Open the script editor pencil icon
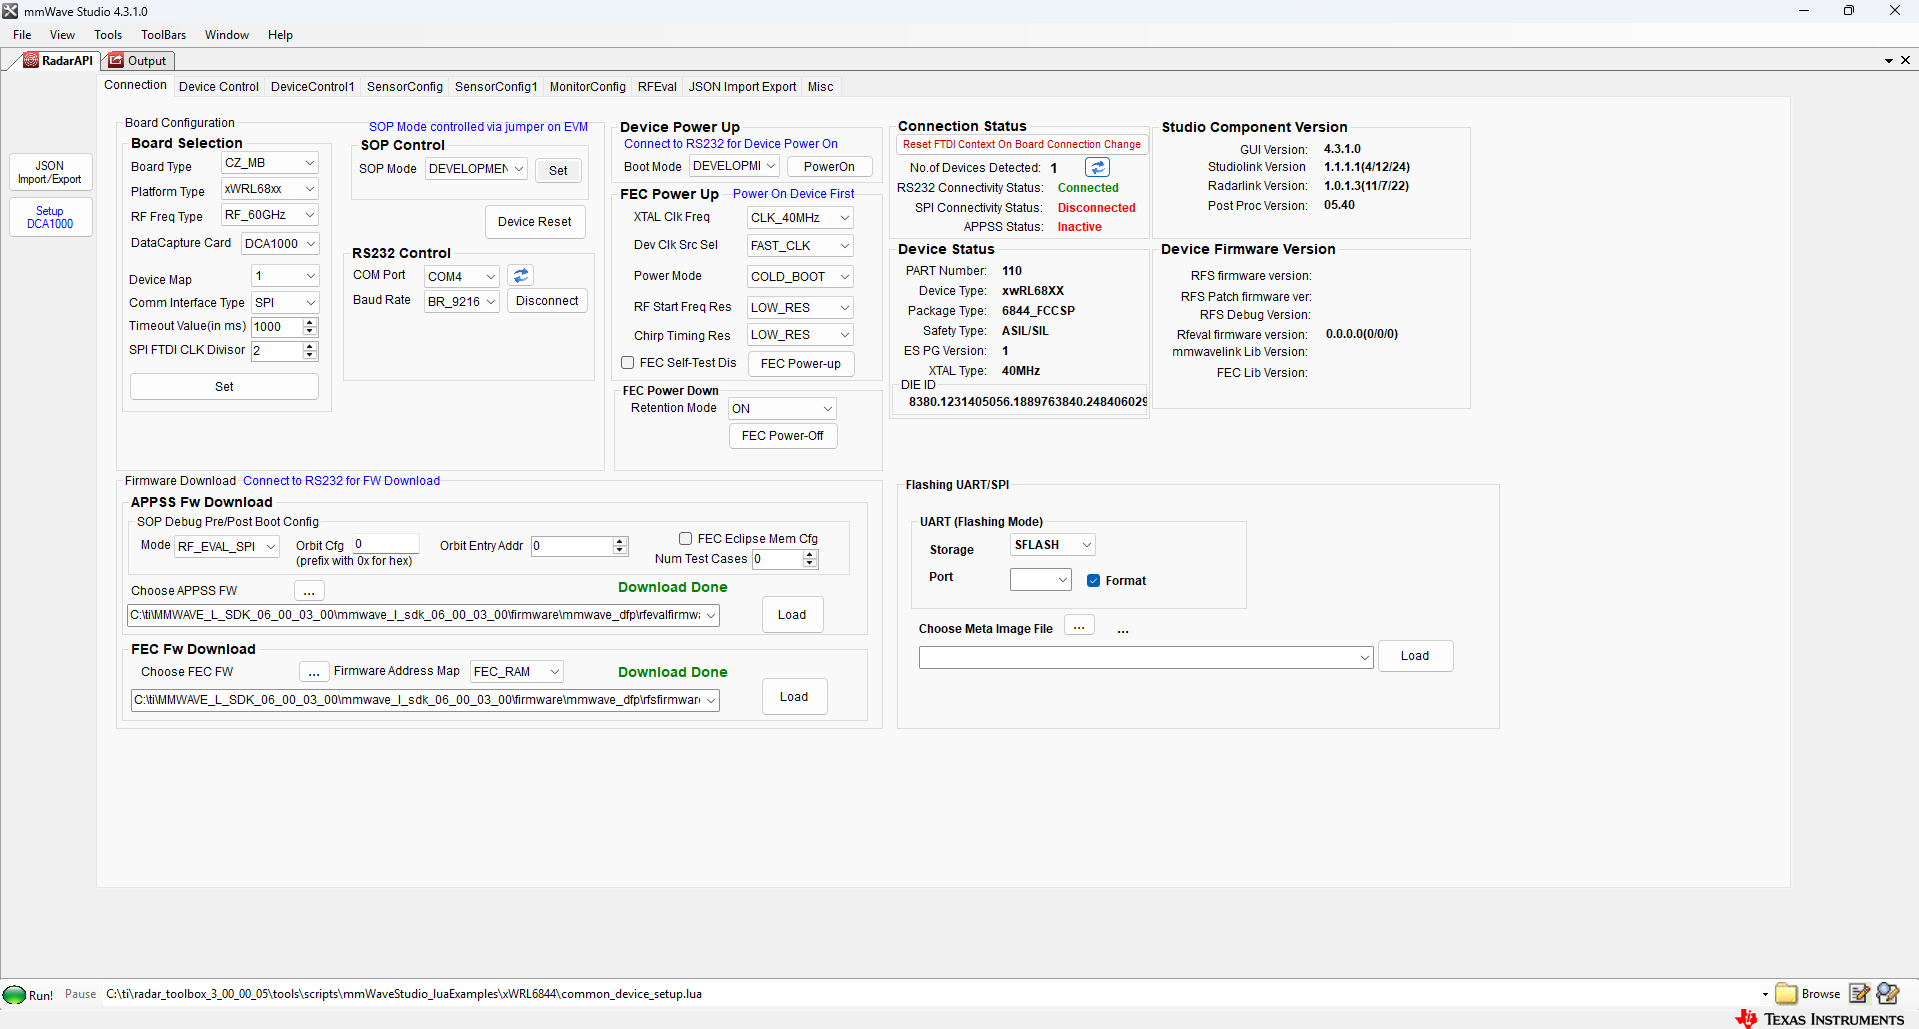Image resolution: width=1919 pixels, height=1029 pixels. (1859, 994)
